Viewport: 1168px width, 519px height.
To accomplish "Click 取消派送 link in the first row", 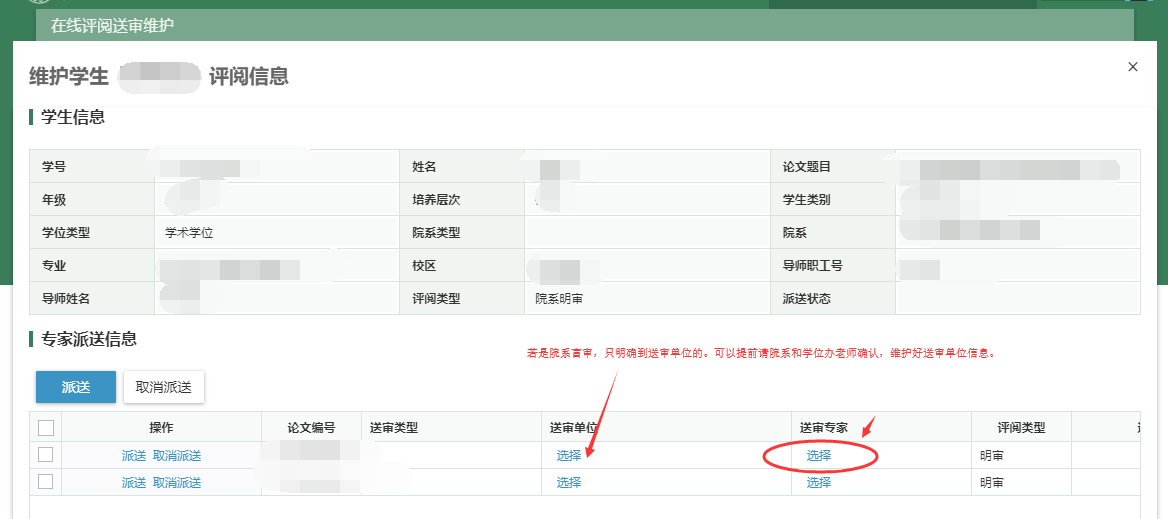I will (177, 456).
